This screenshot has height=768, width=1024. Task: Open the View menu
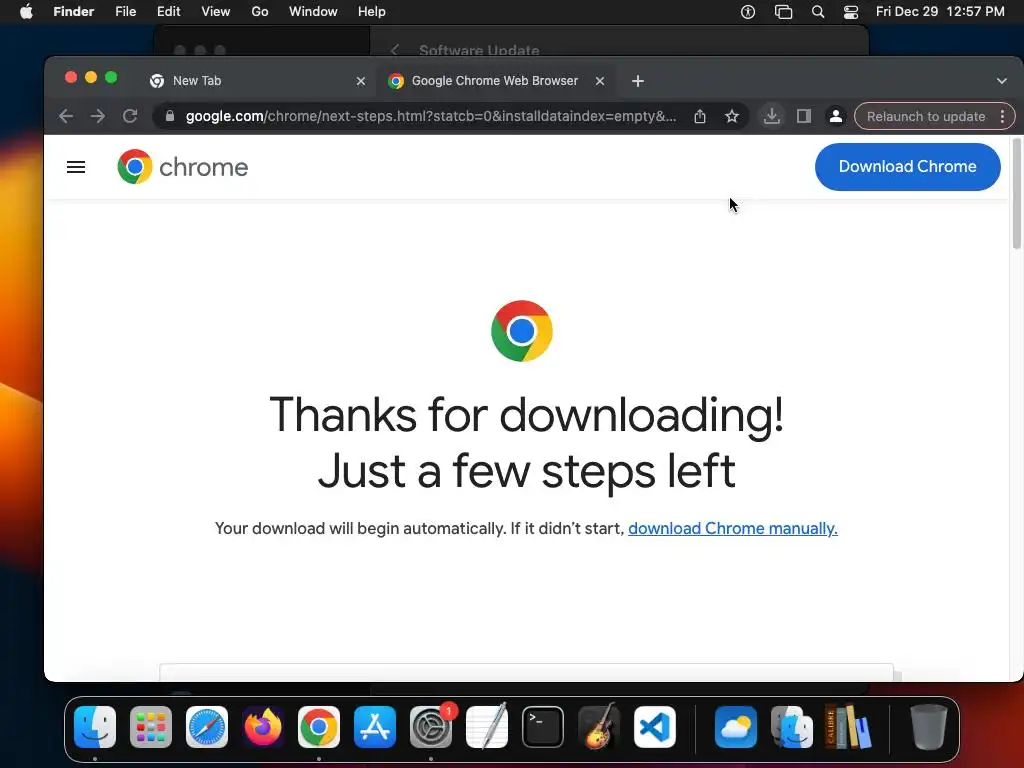pyautogui.click(x=216, y=12)
